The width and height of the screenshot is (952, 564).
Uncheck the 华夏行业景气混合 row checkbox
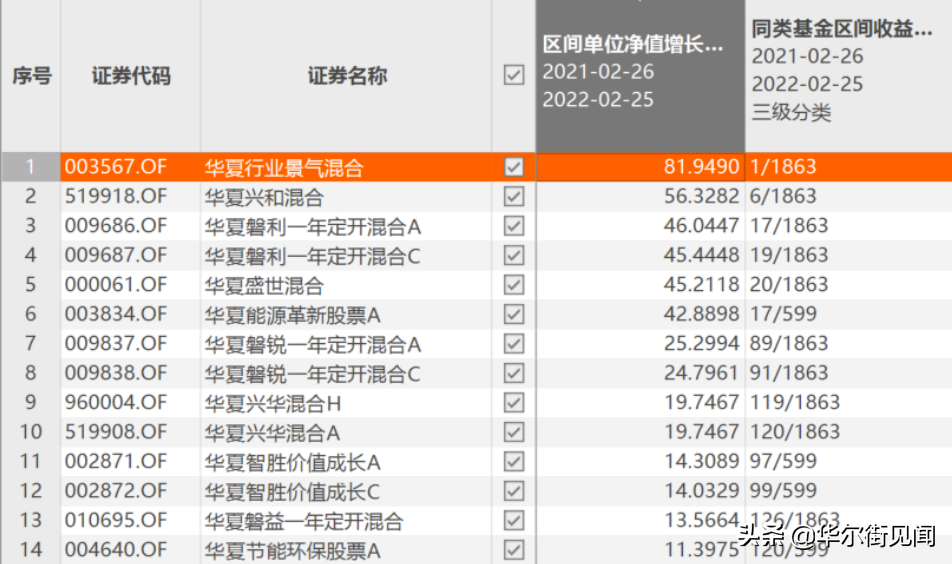[x=514, y=167]
